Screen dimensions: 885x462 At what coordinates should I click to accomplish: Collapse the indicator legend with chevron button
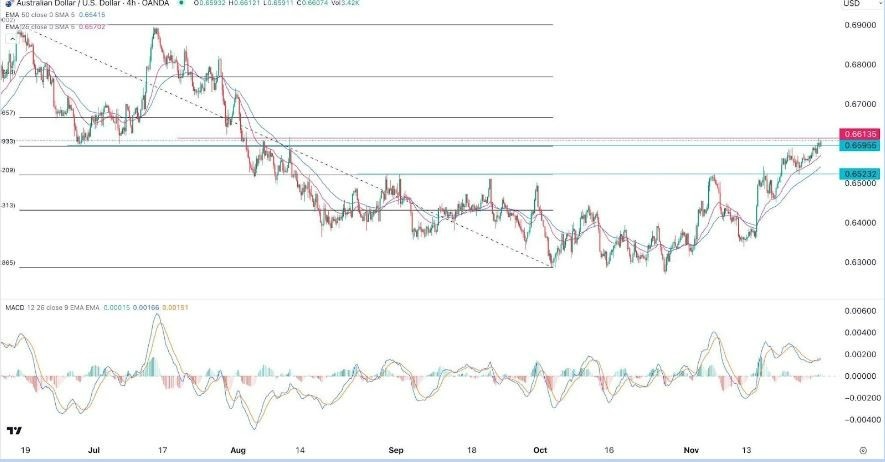pos(11,38)
